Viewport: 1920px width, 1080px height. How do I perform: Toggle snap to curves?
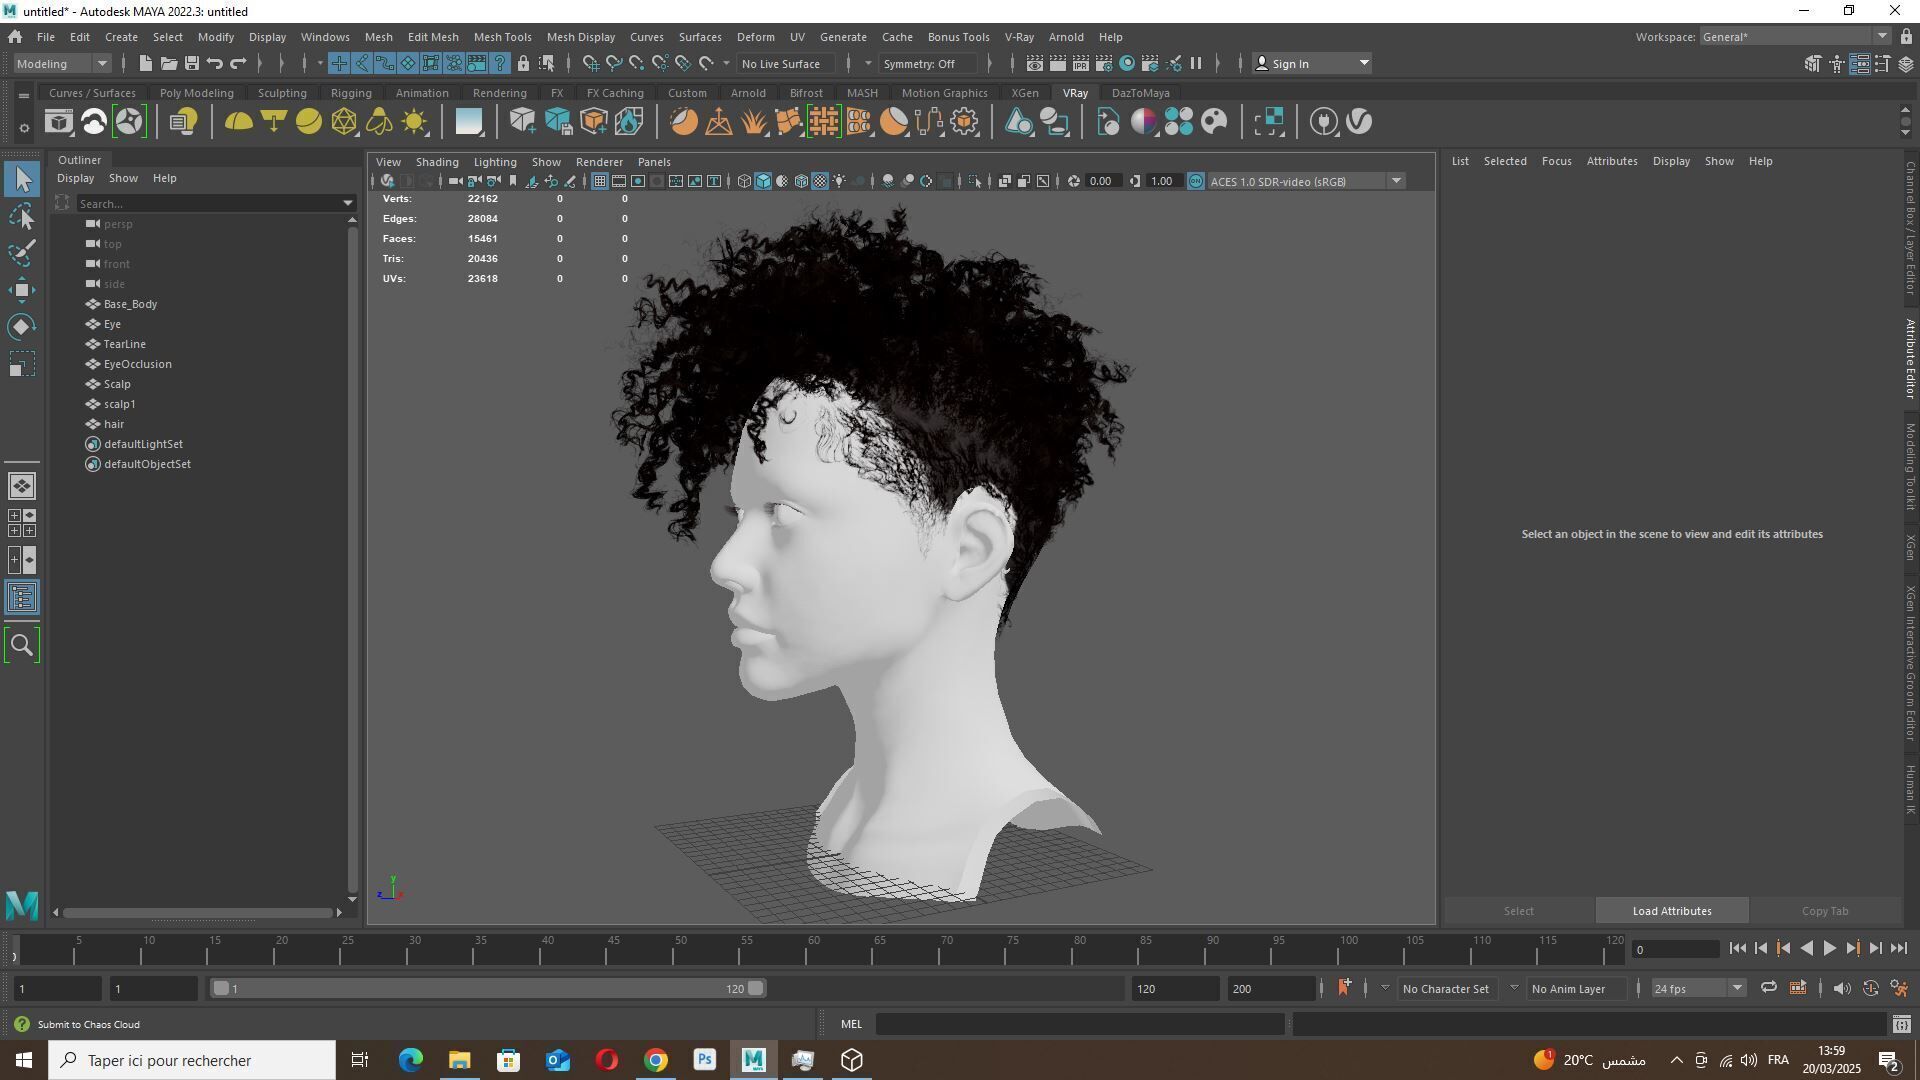(x=614, y=63)
